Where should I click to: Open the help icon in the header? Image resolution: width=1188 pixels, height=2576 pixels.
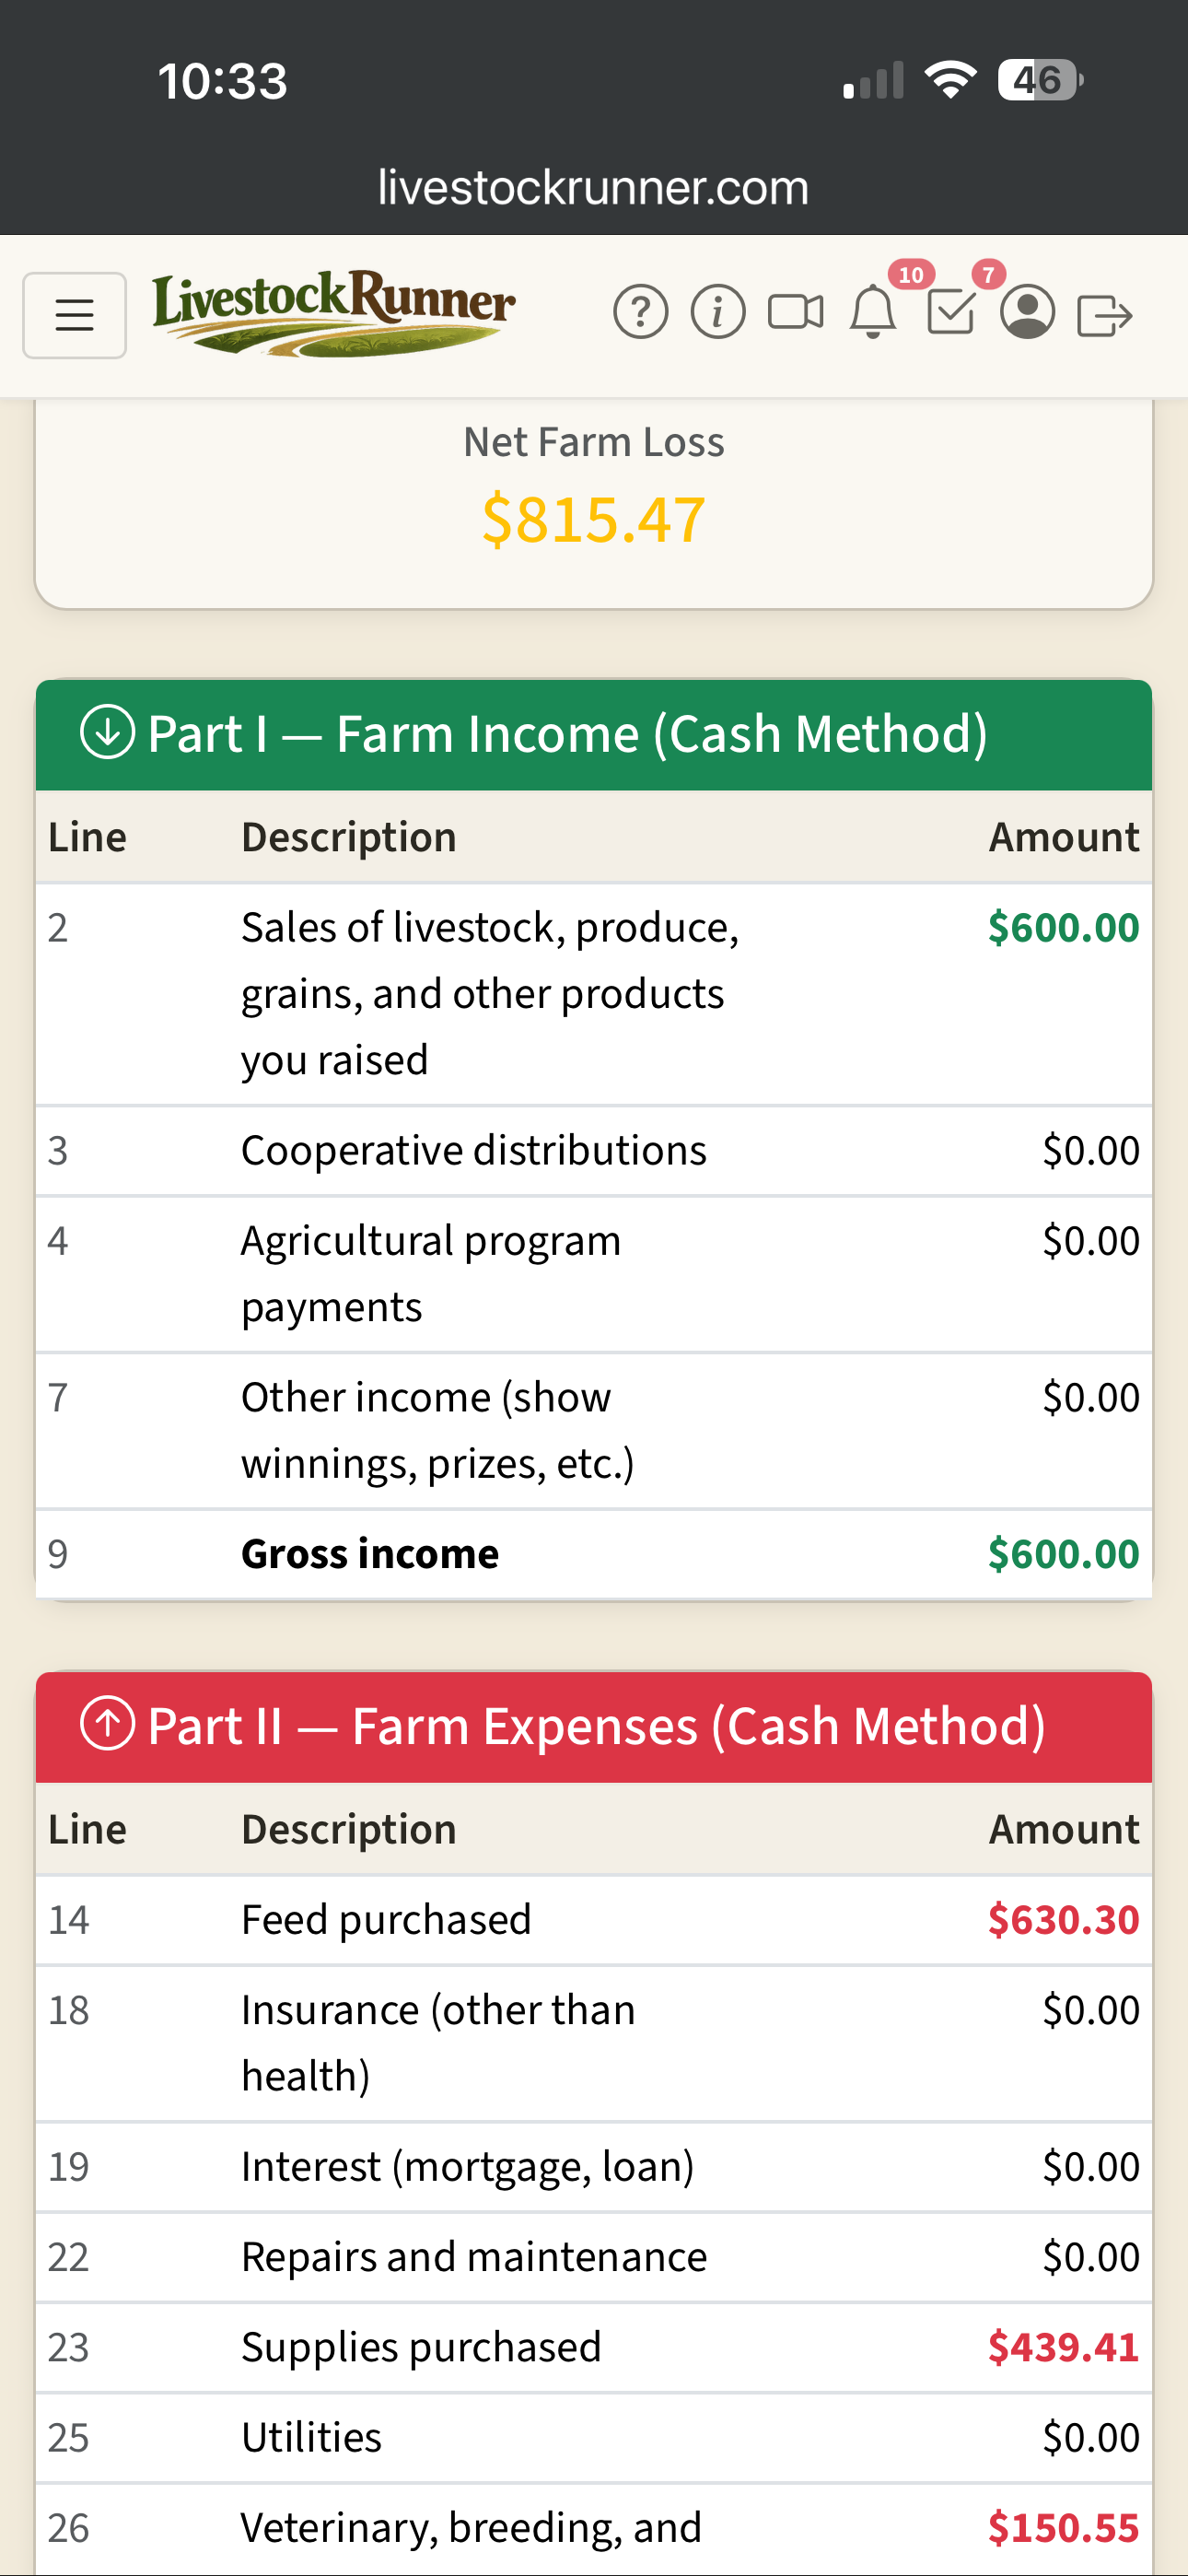[641, 313]
